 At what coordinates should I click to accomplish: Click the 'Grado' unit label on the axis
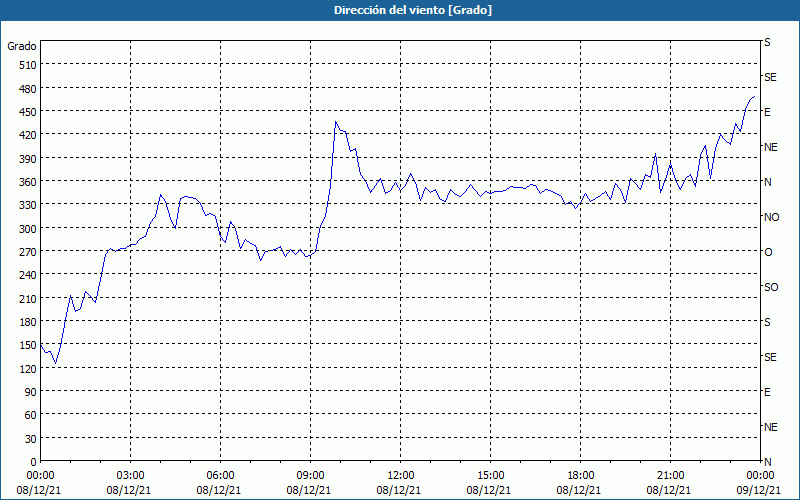click(22, 46)
